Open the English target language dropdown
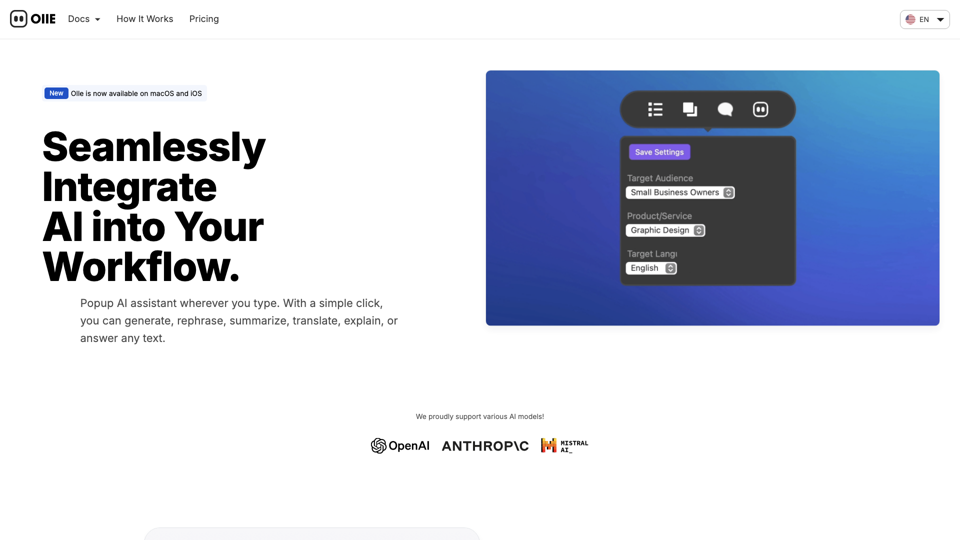 pos(651,268)
